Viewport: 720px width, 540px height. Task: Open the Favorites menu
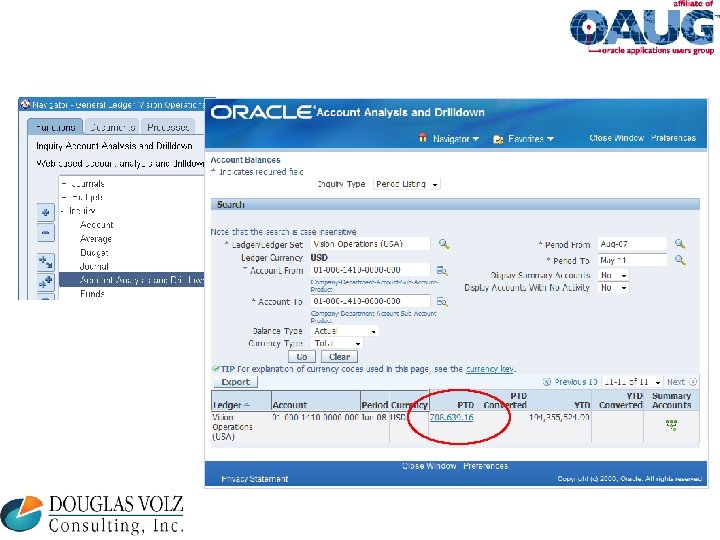[530, 138]
